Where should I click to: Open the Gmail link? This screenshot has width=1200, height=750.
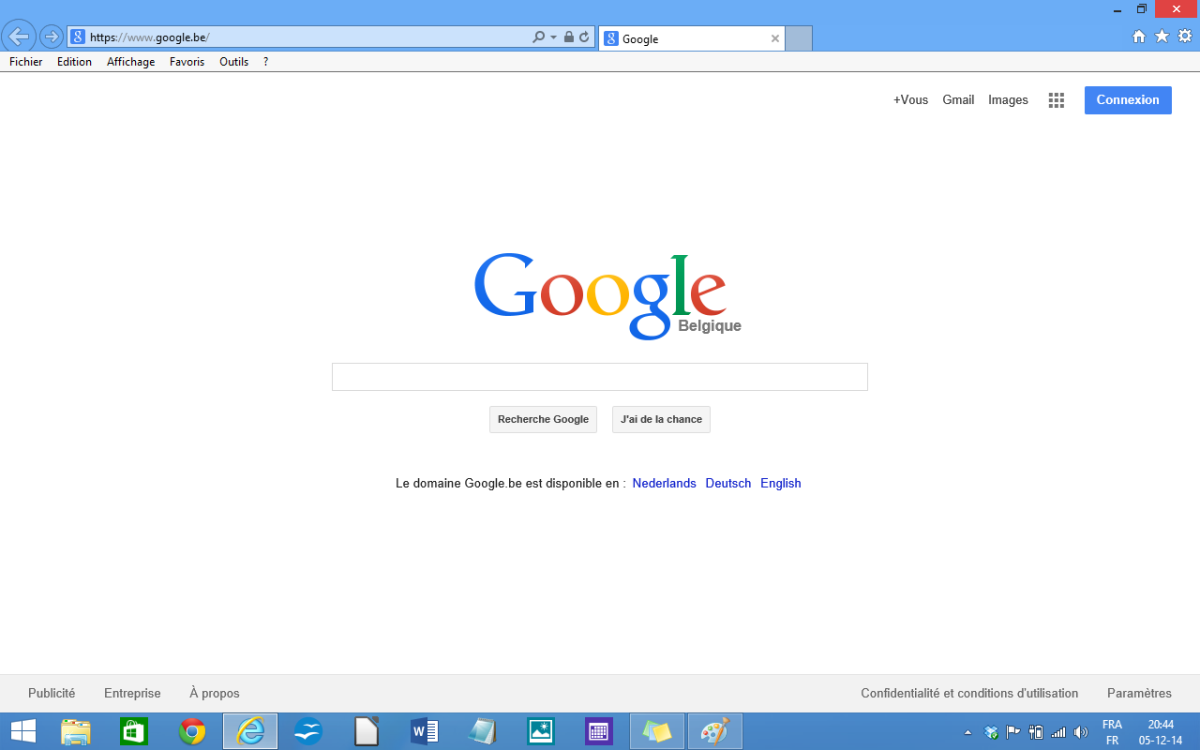point(958,100)
